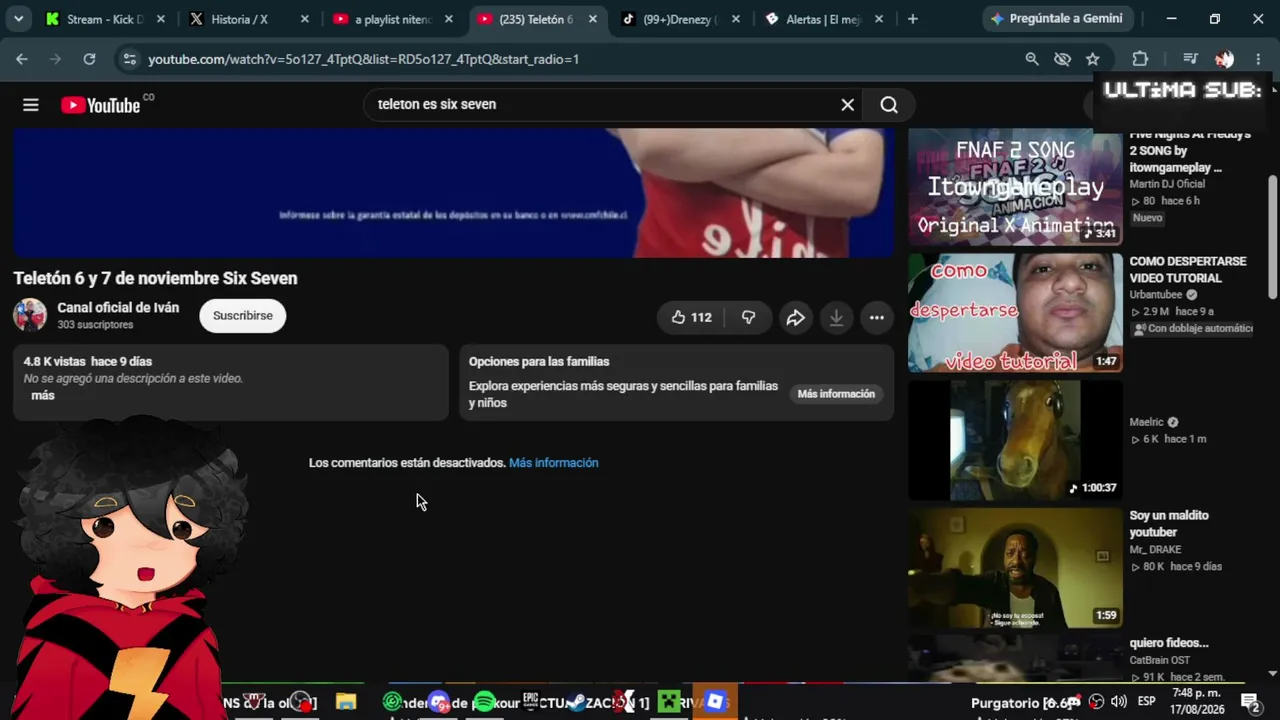
Task: Close the 'Alertas' tab
Action: coord(880,19)
